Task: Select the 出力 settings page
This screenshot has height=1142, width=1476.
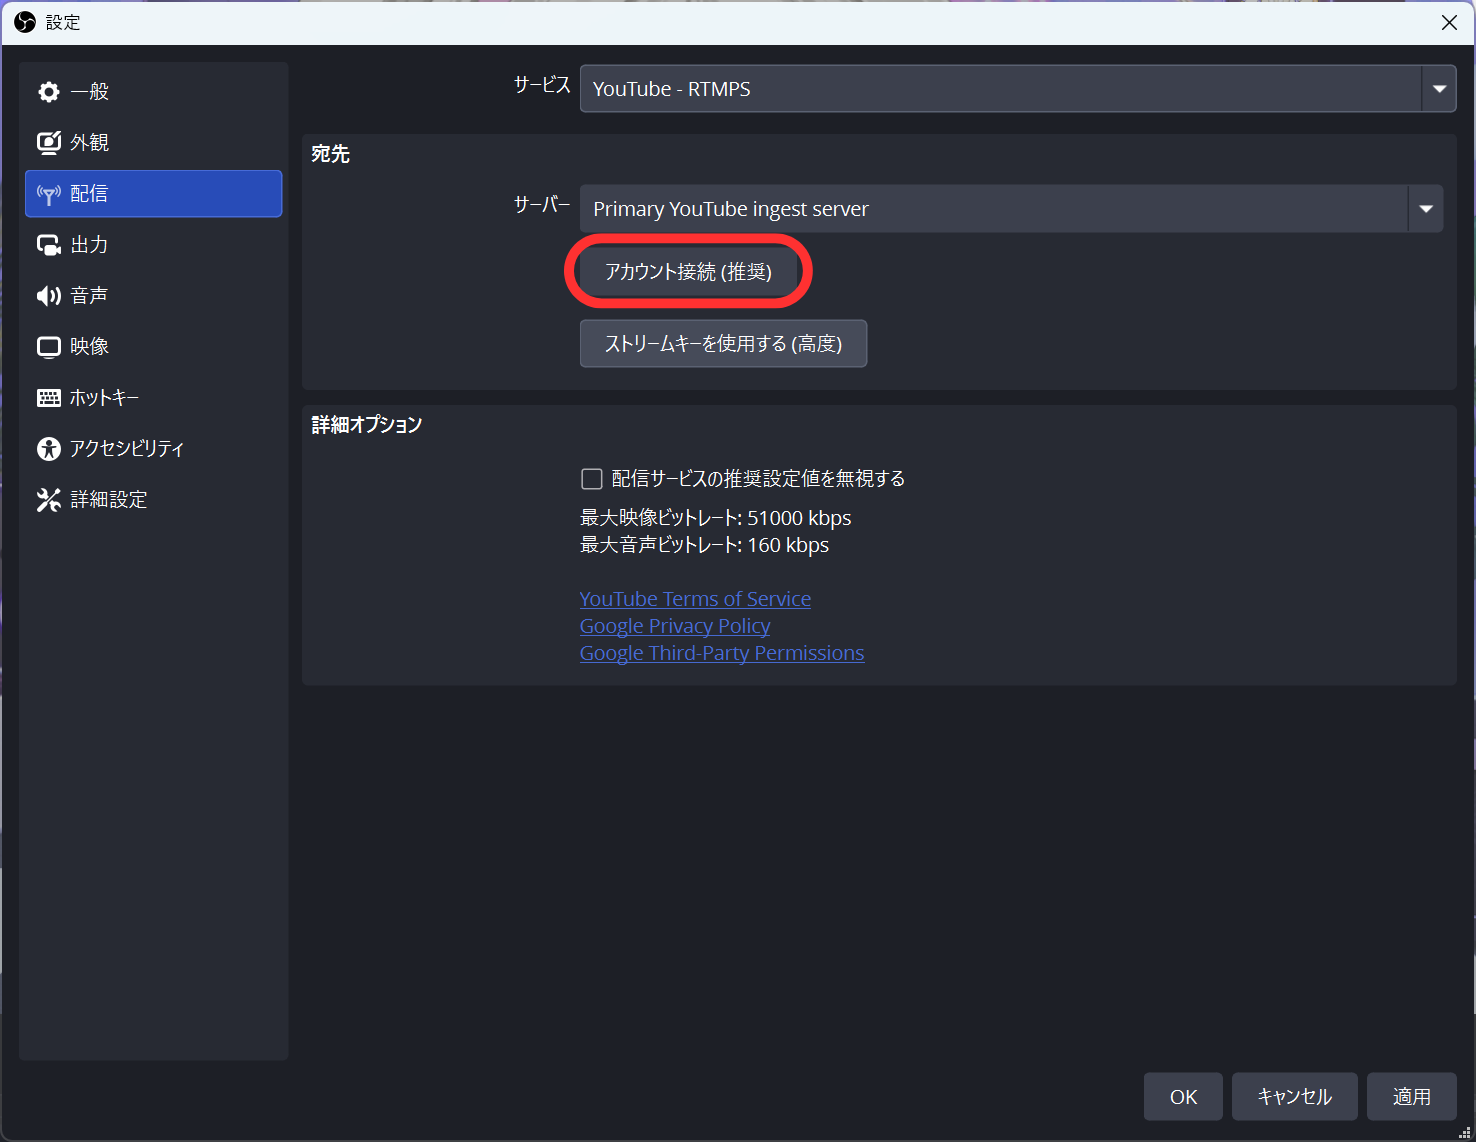Action: click(x=153, y=245)
